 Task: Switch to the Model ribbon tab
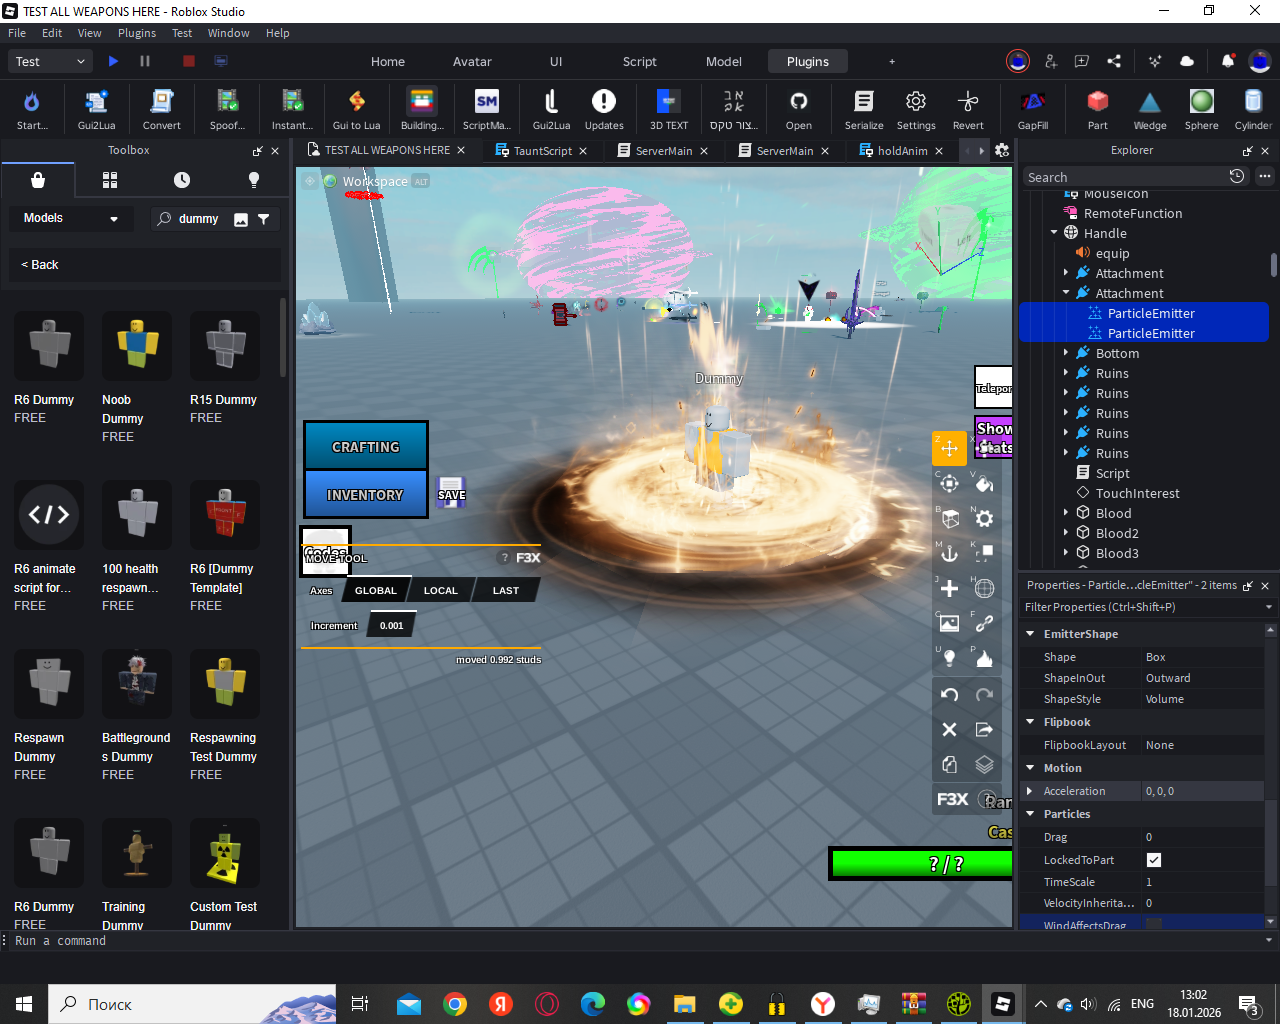[724, 61]
